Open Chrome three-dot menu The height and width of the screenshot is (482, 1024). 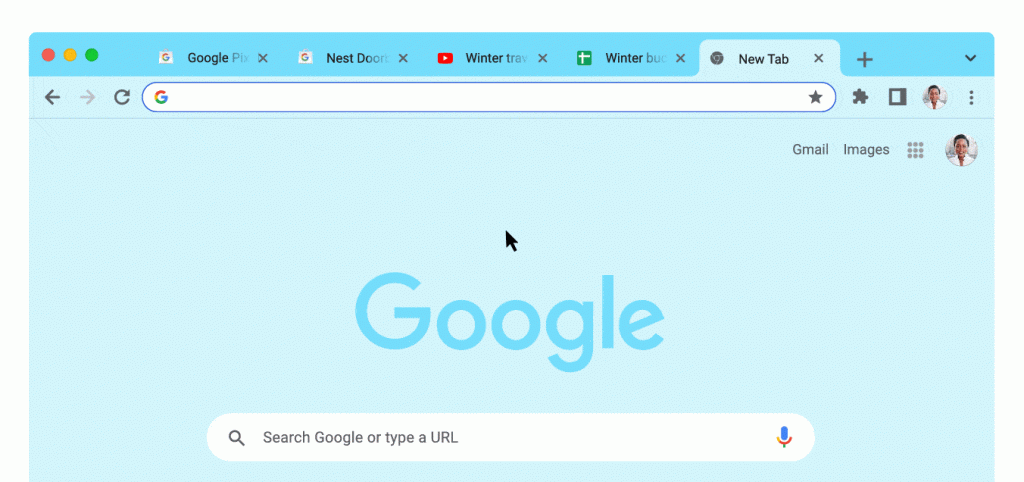pos(971,97)
